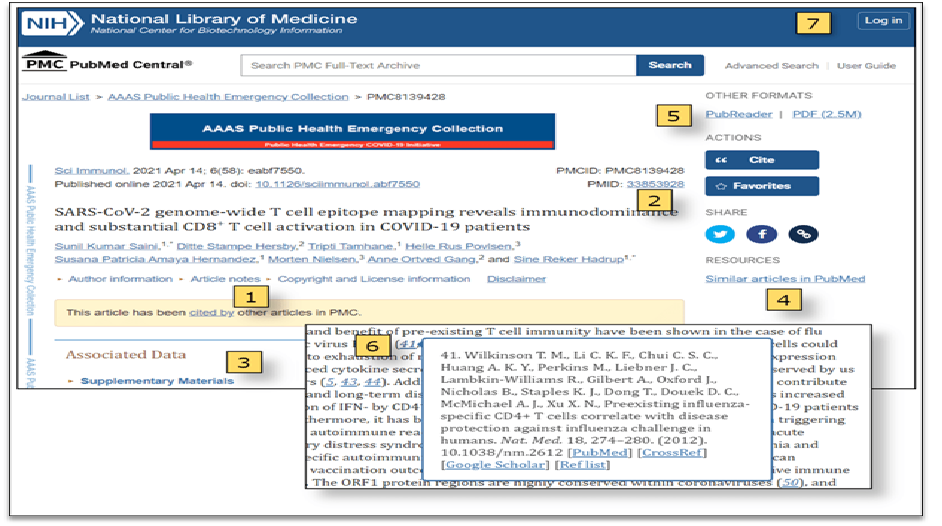Viewport: 942px width, 526px height.
Task: Copy the permalink via the link icon
Action: click(x=803, y=234)
